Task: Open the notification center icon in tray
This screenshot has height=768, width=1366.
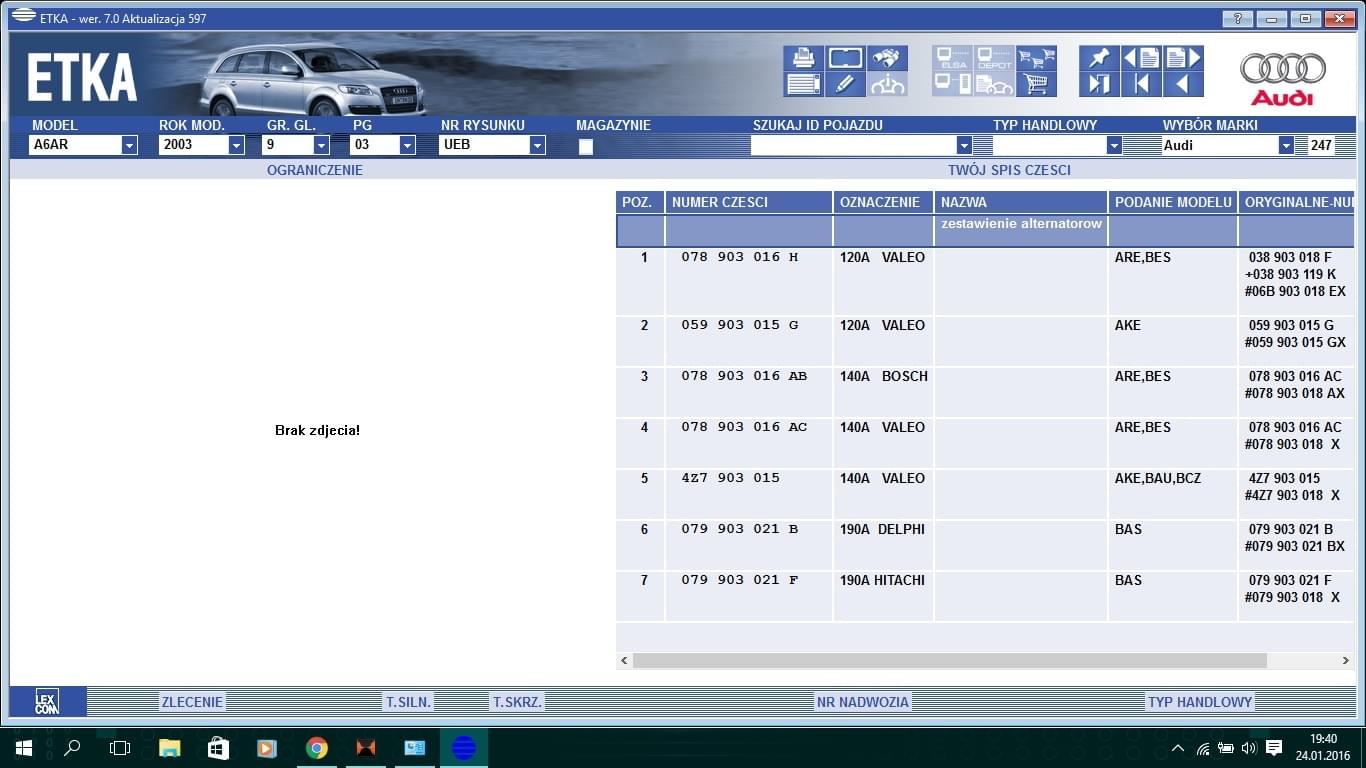Action: [x=1274, y=747]
